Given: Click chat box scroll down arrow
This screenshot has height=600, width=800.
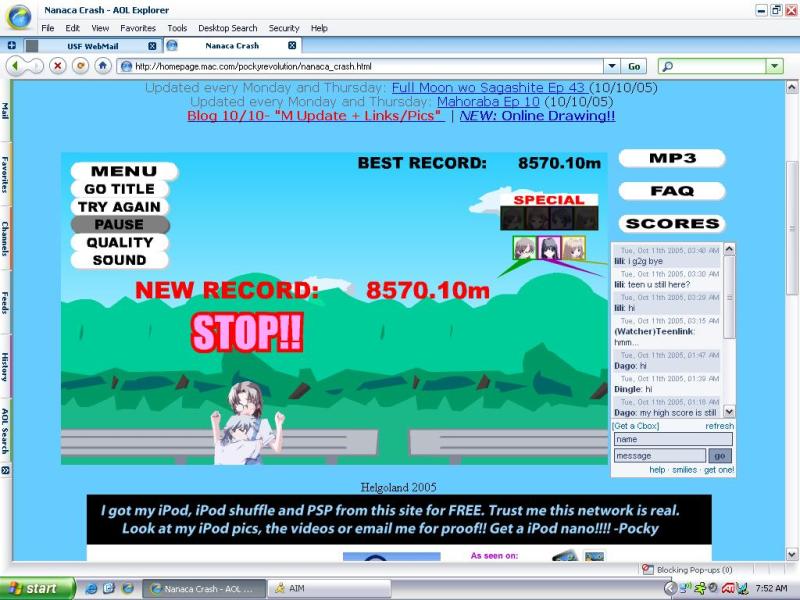Looking at the screenshot, I should pyautogui.click(x=729, y=411).
